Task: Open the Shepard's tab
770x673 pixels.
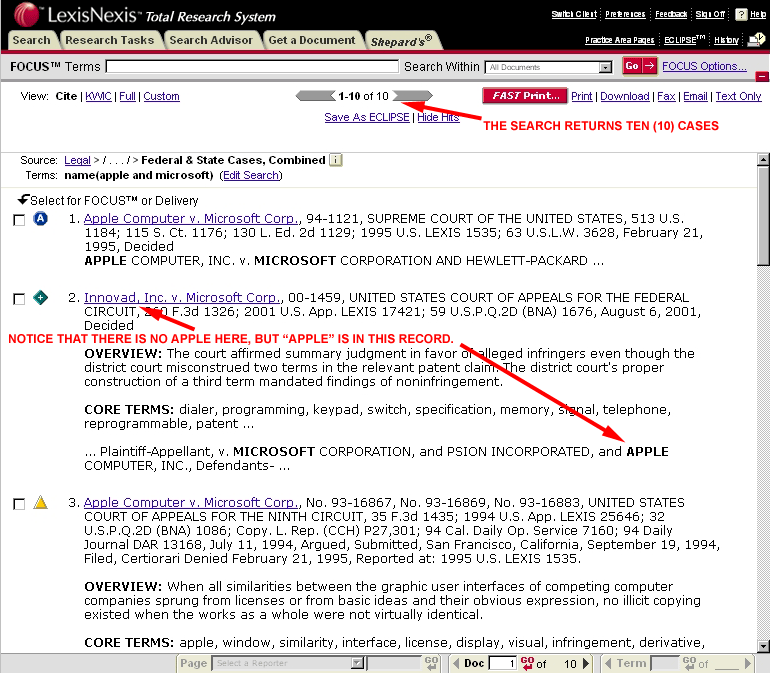Action: 402,41
